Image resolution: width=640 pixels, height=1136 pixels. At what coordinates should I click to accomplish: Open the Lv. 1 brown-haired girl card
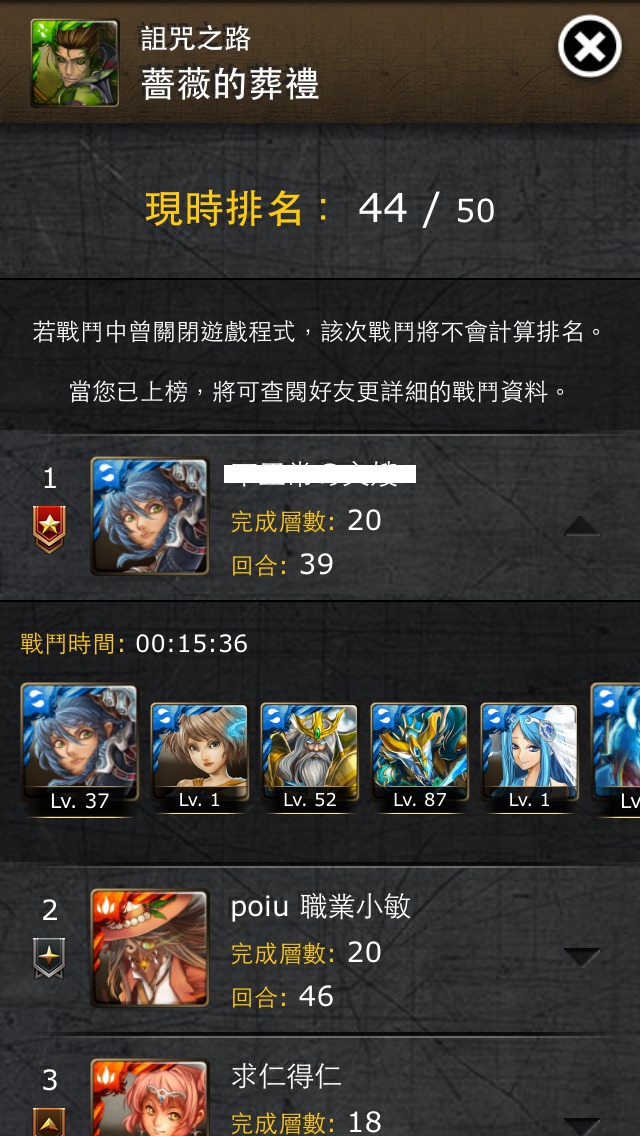[x=199, y=757]
